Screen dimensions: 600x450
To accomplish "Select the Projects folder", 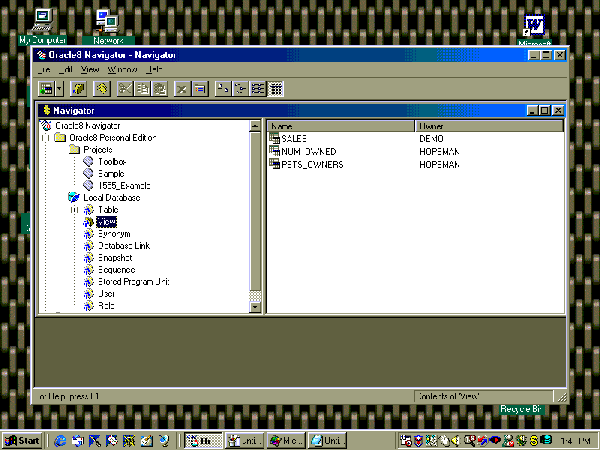I will (98, 150).
